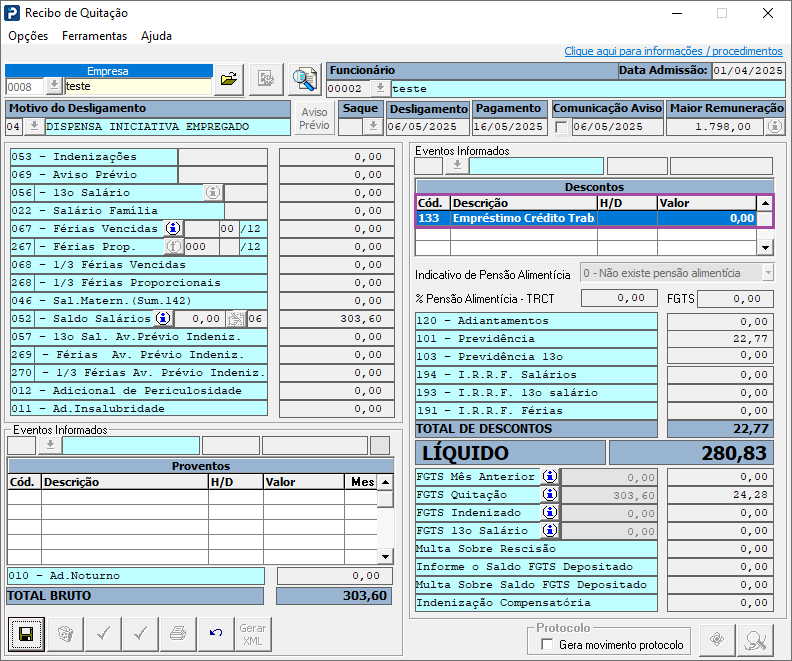Click the second checkmark toolbar button
The height and width of the screenshot is (661, 792).
[141, 634]
